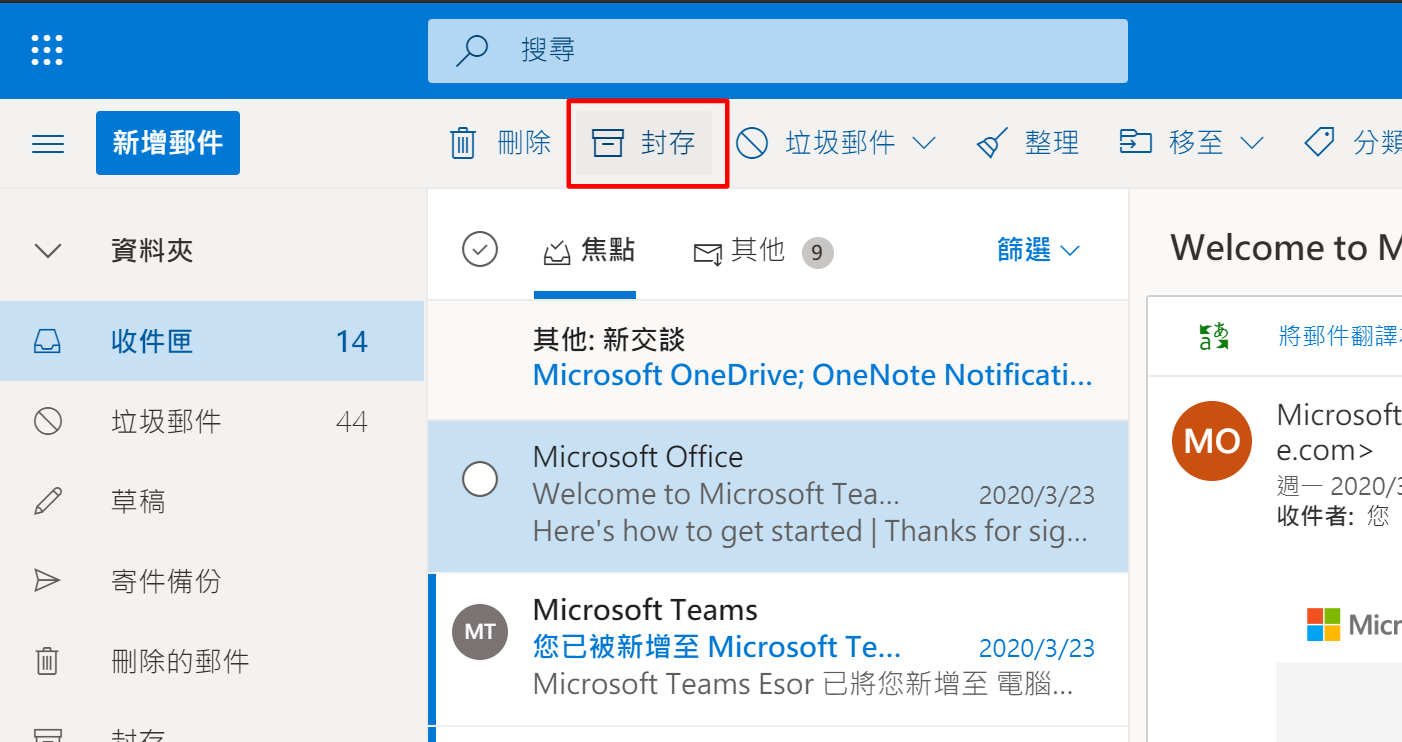Click the 44 count on 垃圾郵件
The image size is (1402, 742).
point(352,422)
